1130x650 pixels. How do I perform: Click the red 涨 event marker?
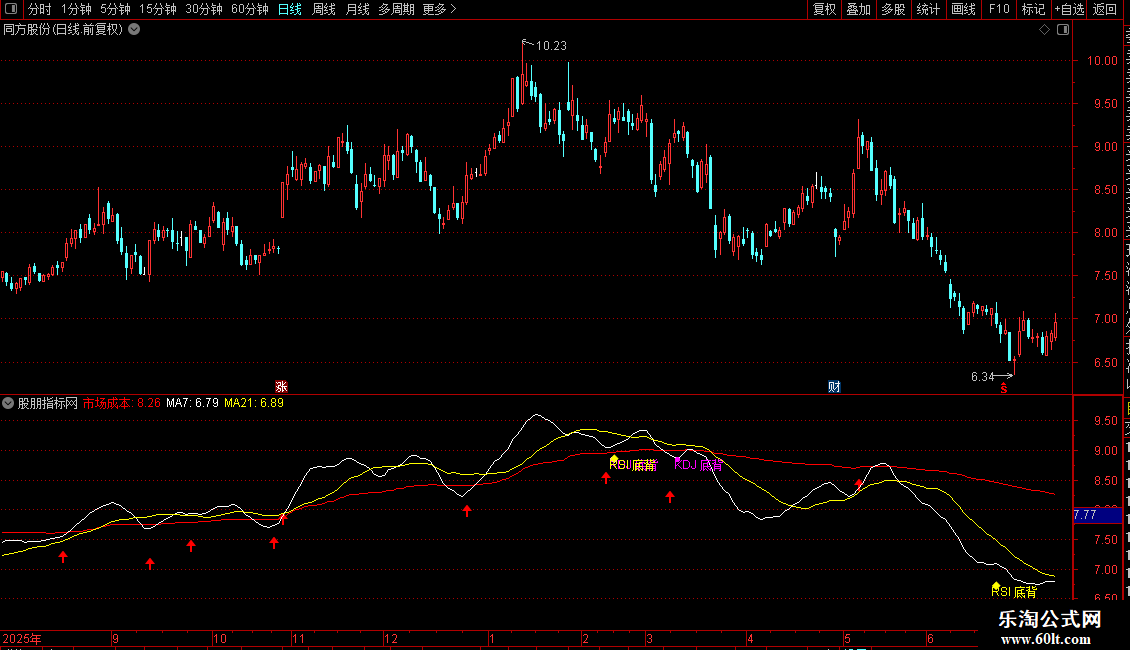point(281,387)
